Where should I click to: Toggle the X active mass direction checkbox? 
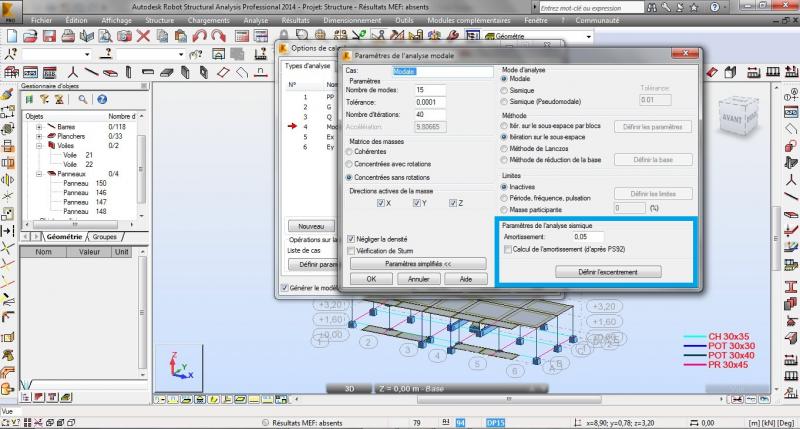point(381,203)
